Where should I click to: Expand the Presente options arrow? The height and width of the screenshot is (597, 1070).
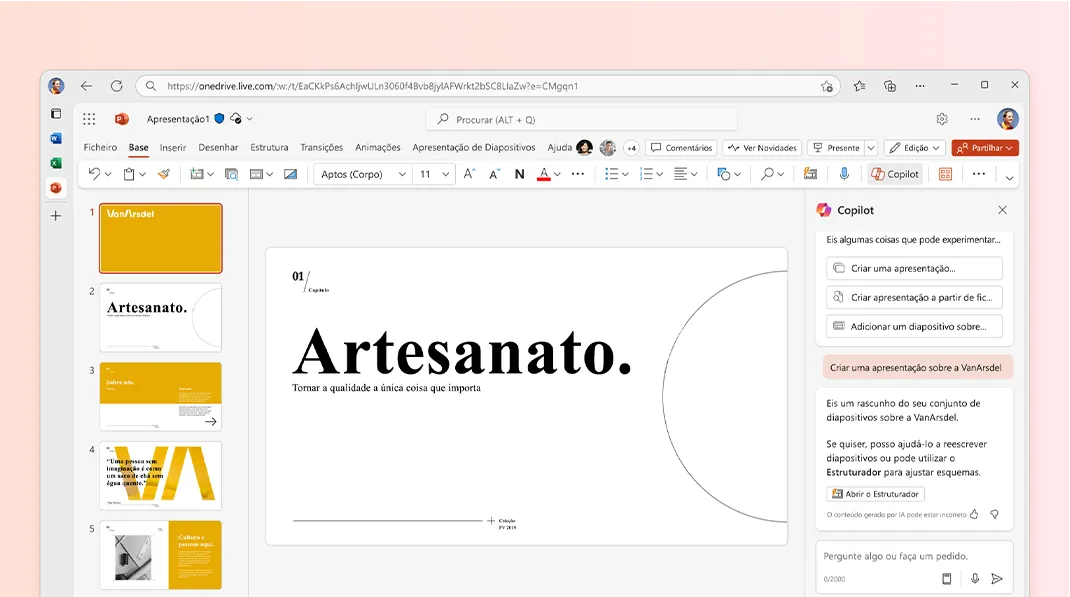(871, 147)
